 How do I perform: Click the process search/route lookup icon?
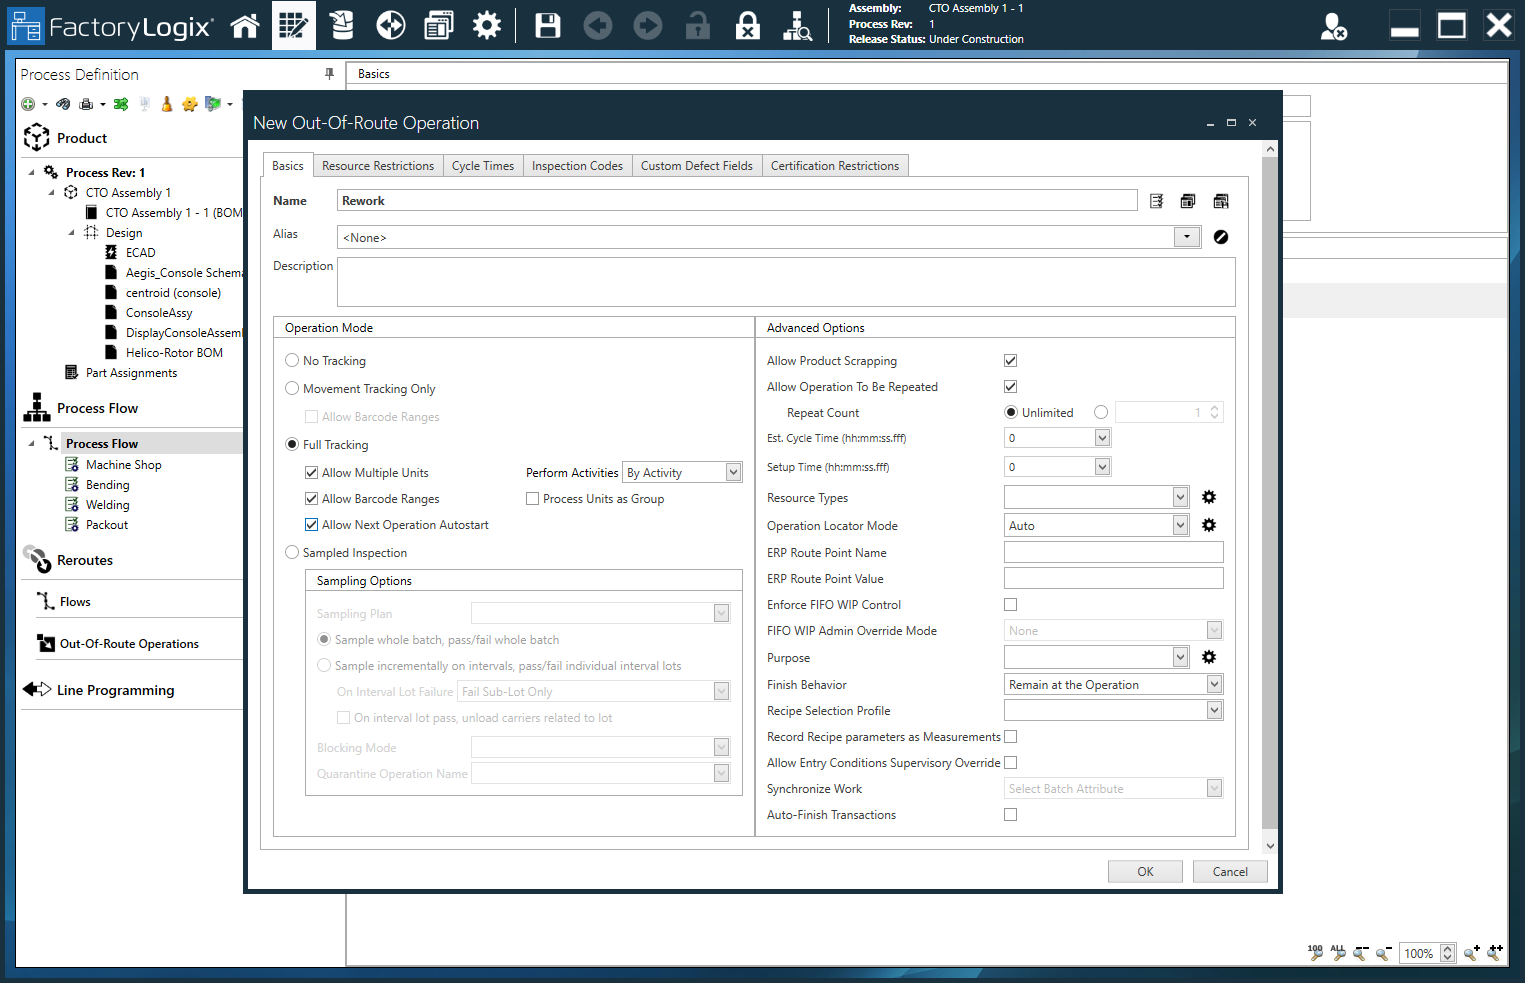[x=798, y=25]
